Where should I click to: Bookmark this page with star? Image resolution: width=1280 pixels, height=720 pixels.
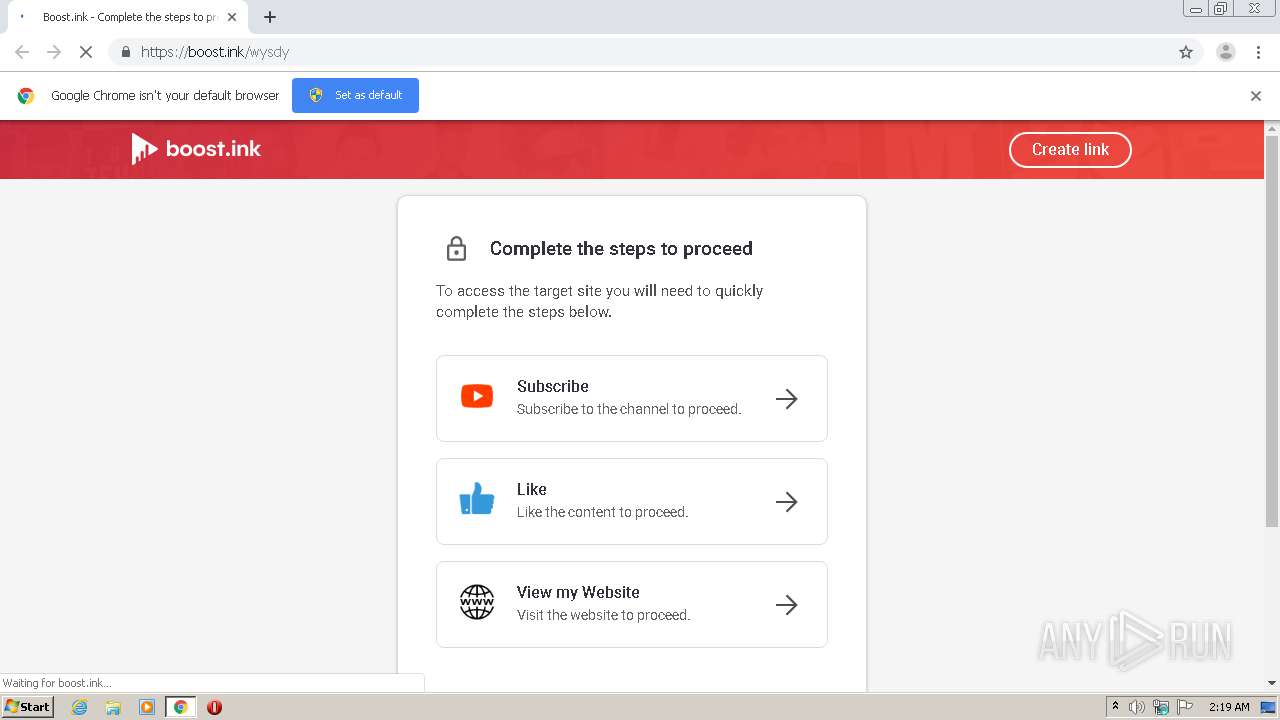1186,52
